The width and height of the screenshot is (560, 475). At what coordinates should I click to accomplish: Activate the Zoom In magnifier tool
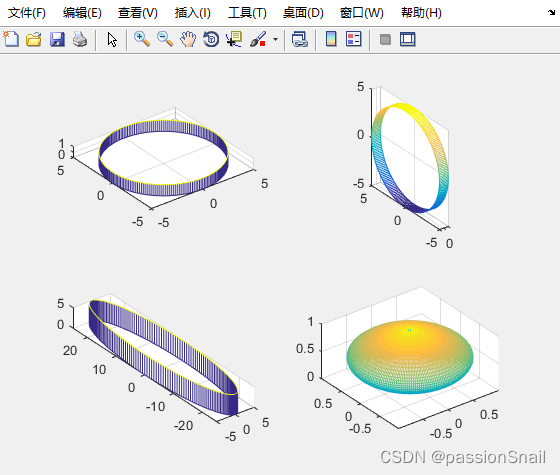click(142, 39)
